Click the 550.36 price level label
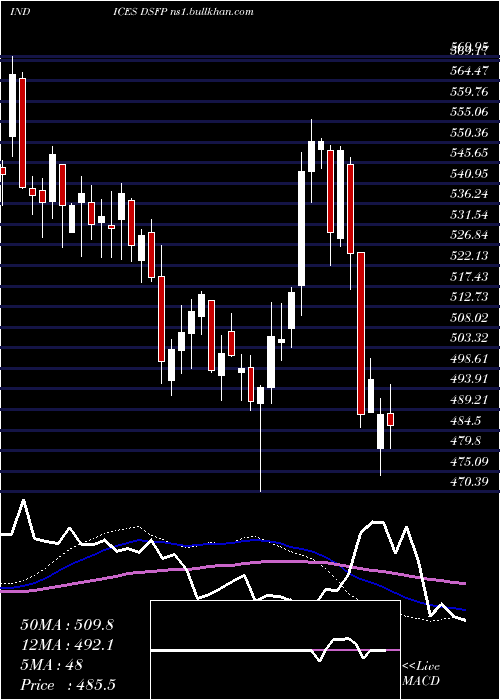This screenshot has width=500, height=700. (470, 133)
